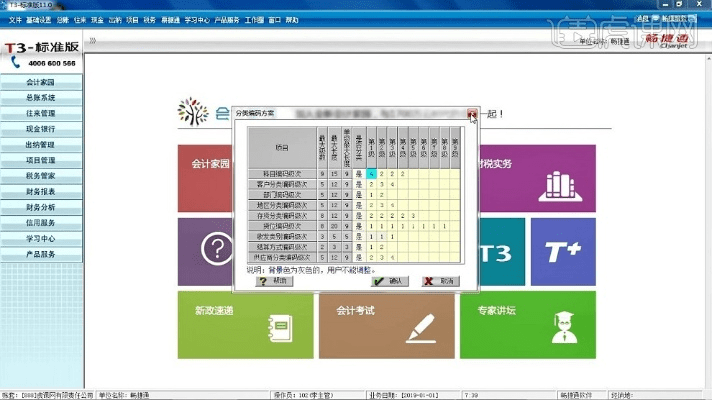The image size is (712, 400).
Task: Confirm the coding scheme with 确认
Action: (390, 281)
